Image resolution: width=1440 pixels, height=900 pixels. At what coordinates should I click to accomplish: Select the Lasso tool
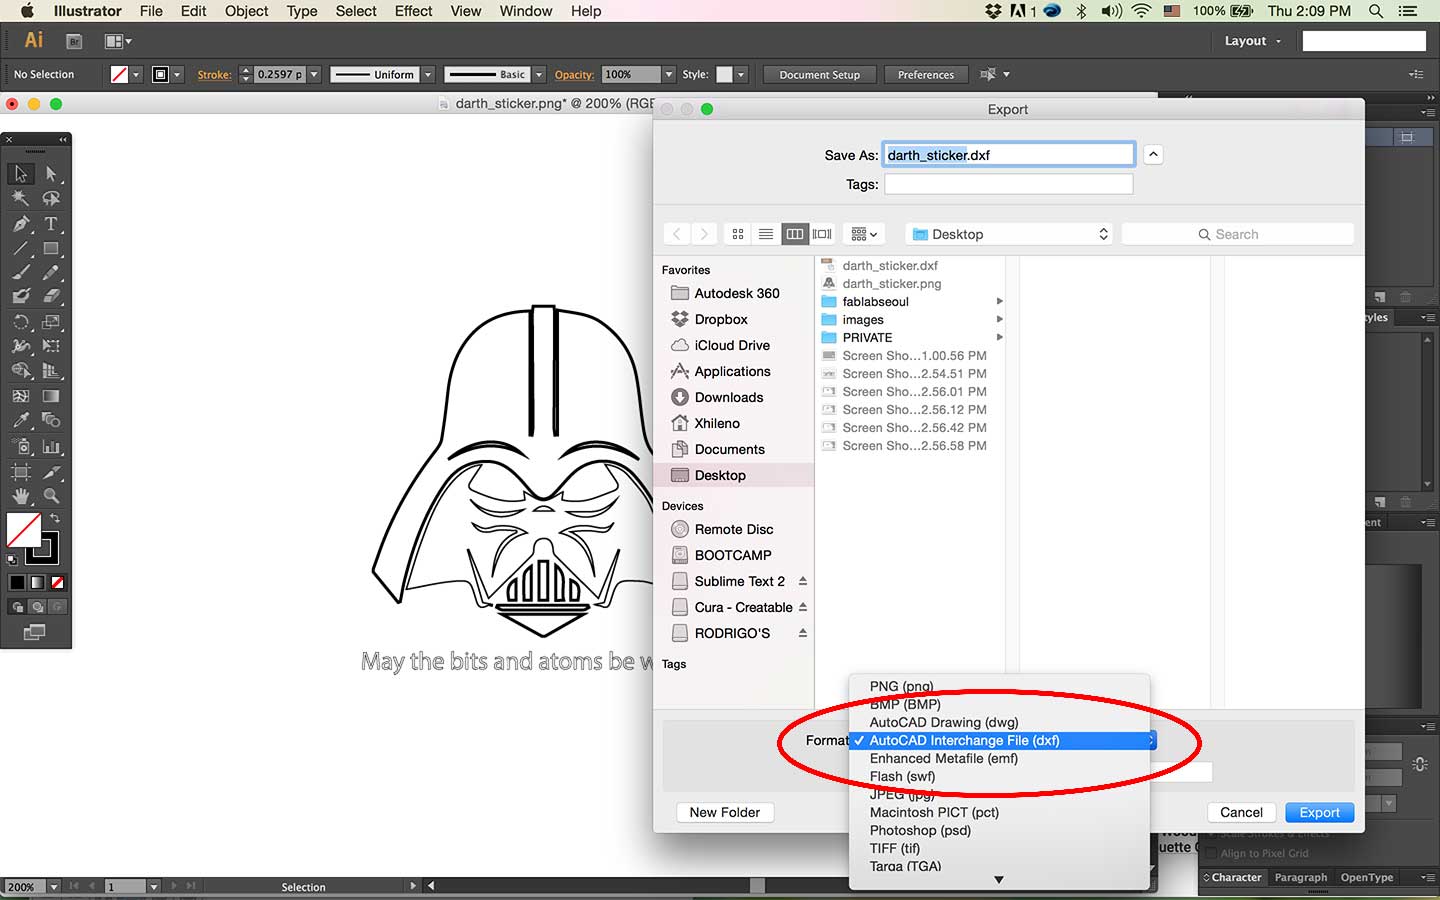[51, 199]
